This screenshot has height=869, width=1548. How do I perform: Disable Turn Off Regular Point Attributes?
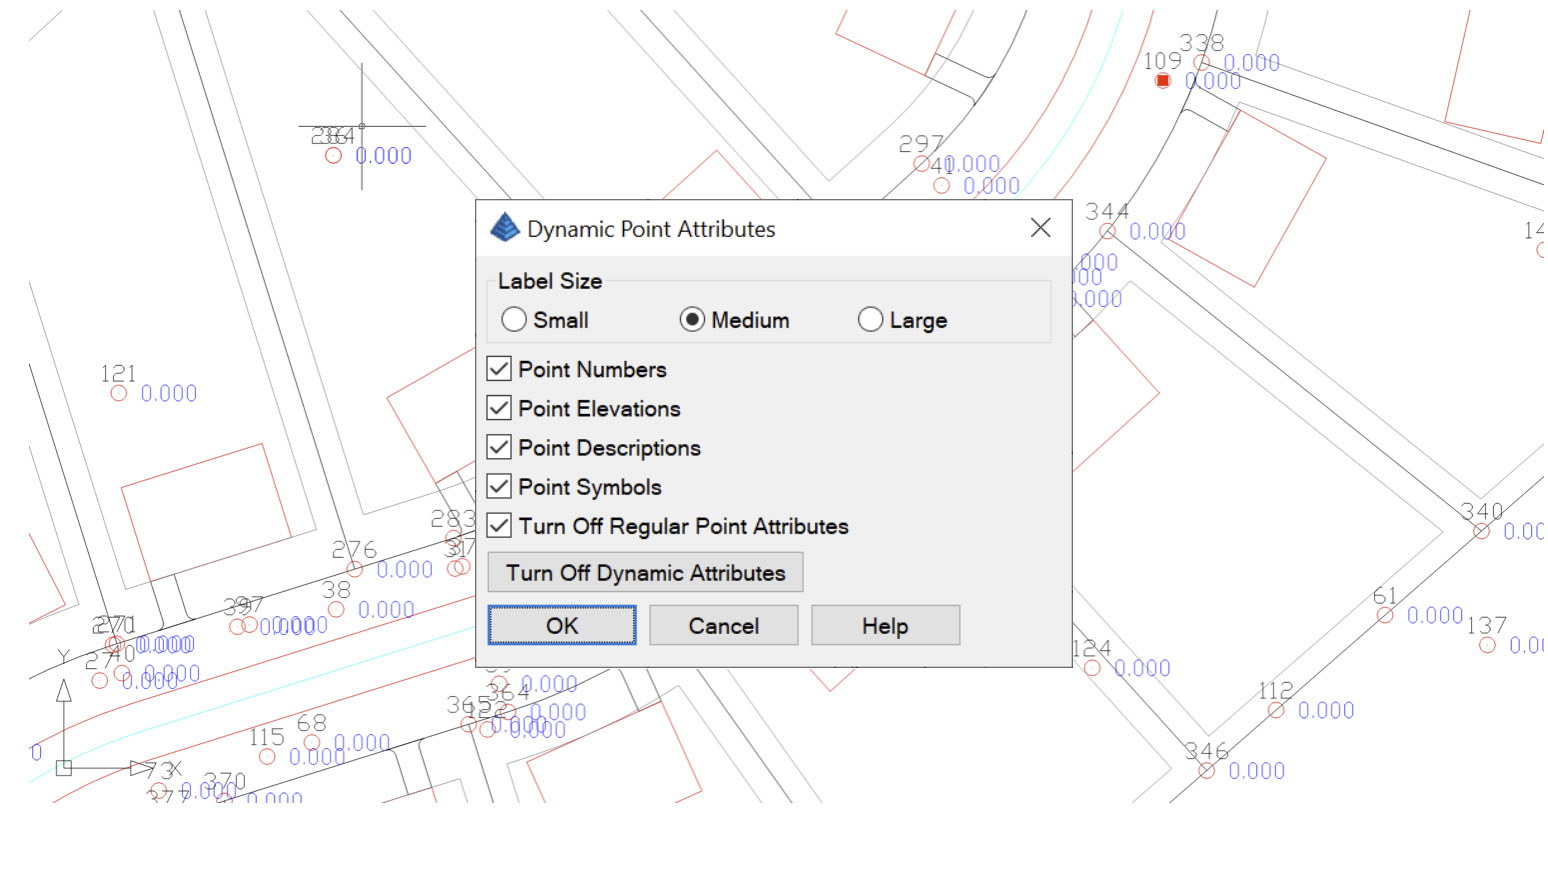tap(499, 525)
